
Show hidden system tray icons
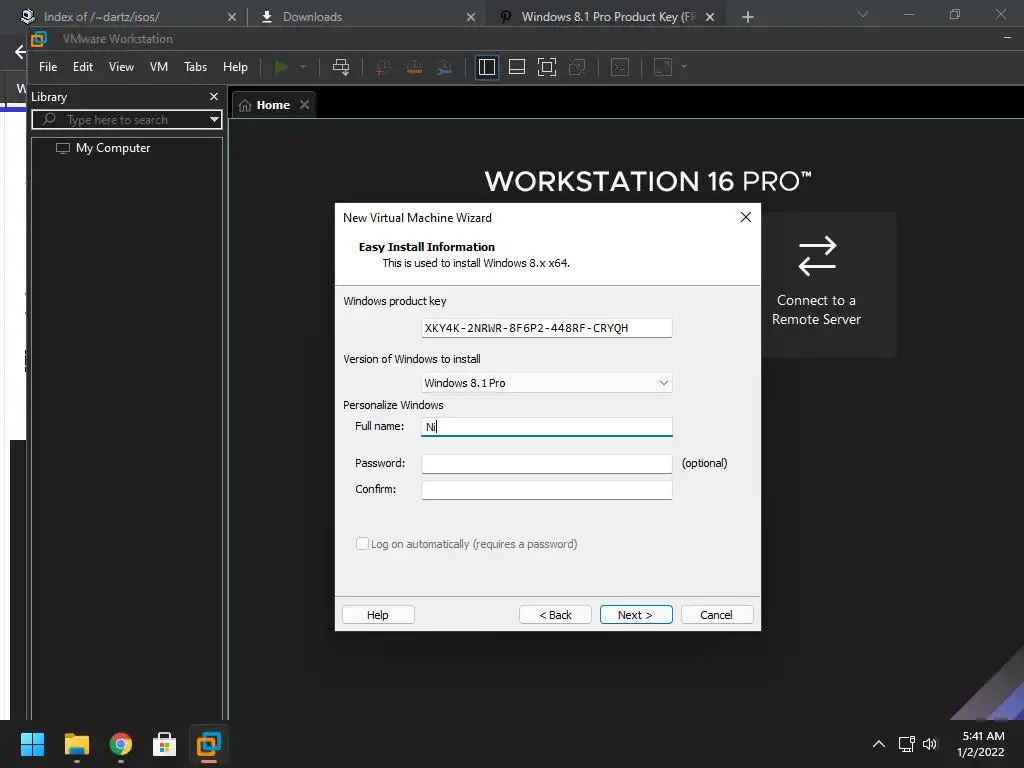pos(879,744)
